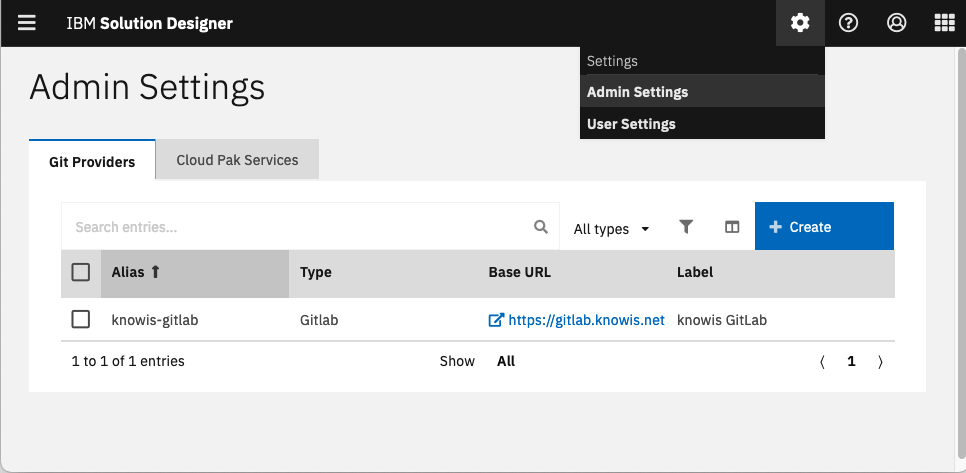Image resolution: width=966 pixels, height=473 pixels.
Task: Sort by the Label column header
Action: coord(695,272)
